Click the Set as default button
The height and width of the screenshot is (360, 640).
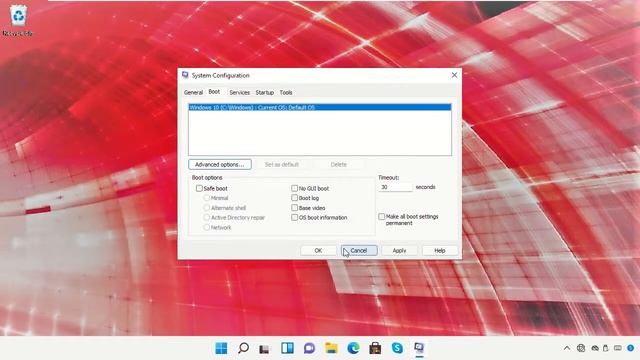pyautogui.click(x=282, y=164)
